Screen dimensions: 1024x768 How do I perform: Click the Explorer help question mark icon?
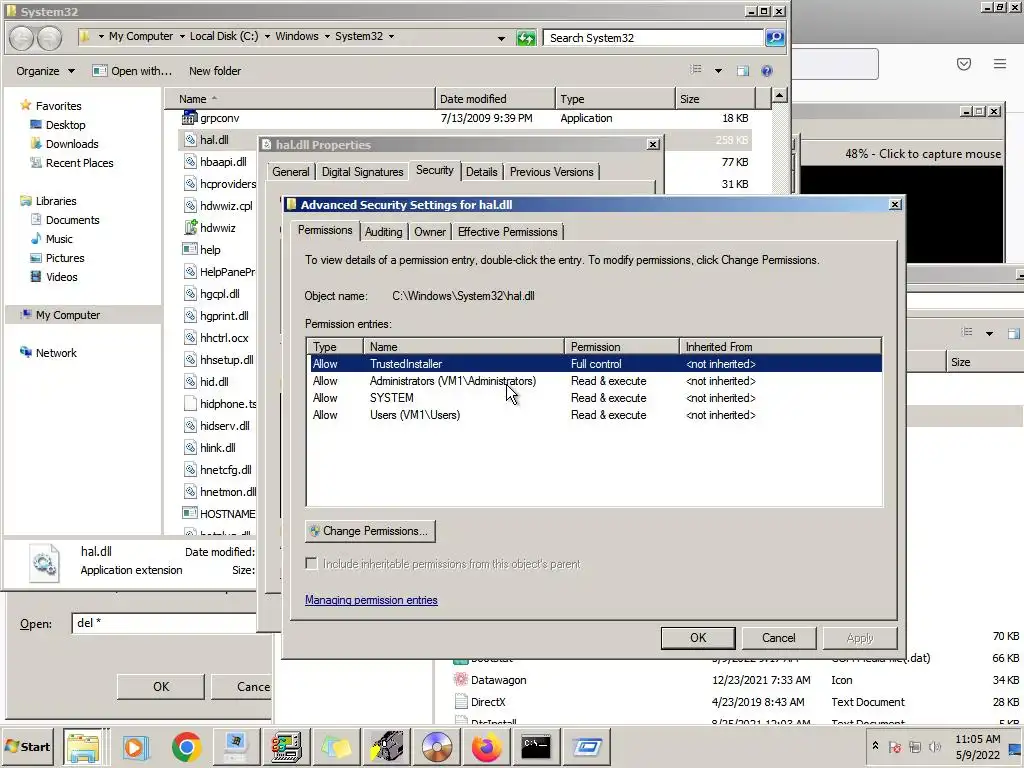click(x=767, y=71)
